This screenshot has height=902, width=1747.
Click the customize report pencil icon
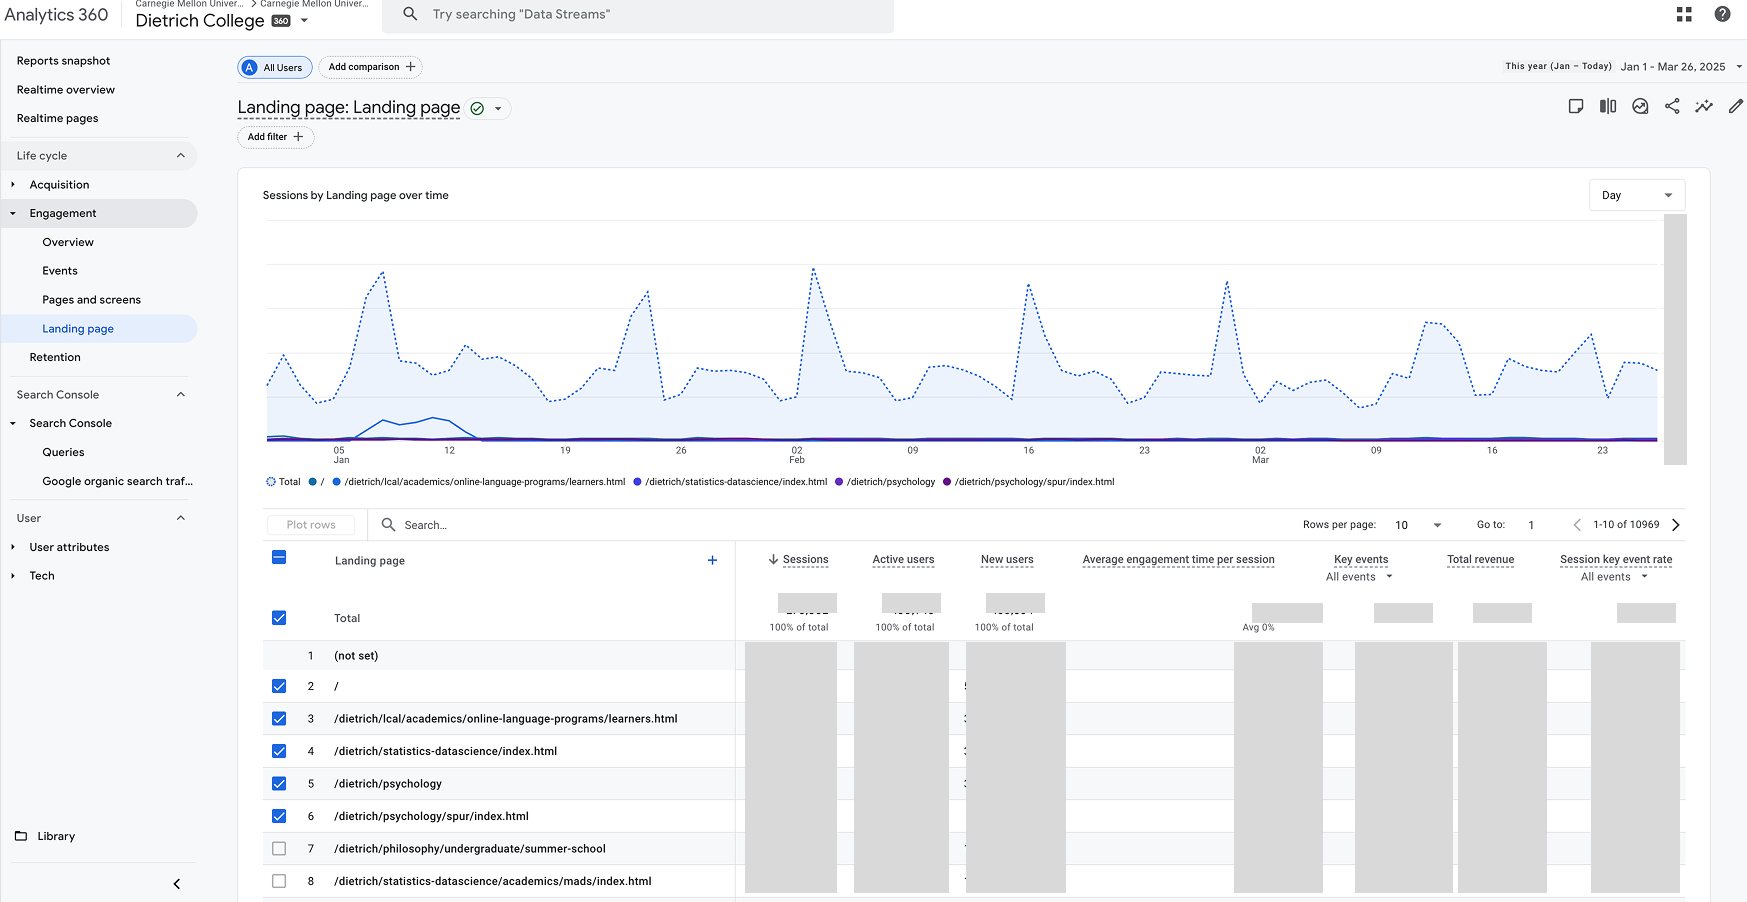point(1736,106)
